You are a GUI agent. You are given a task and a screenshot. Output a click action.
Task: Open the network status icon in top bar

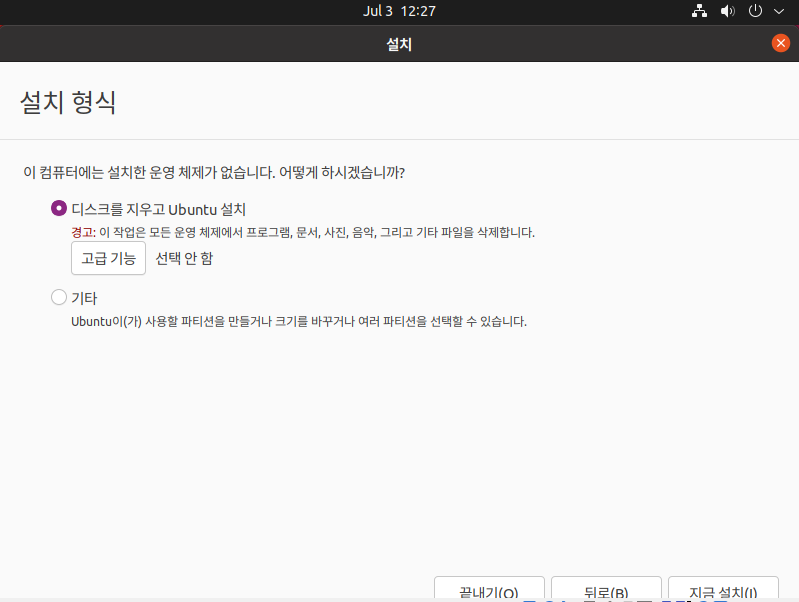(699, 11)
